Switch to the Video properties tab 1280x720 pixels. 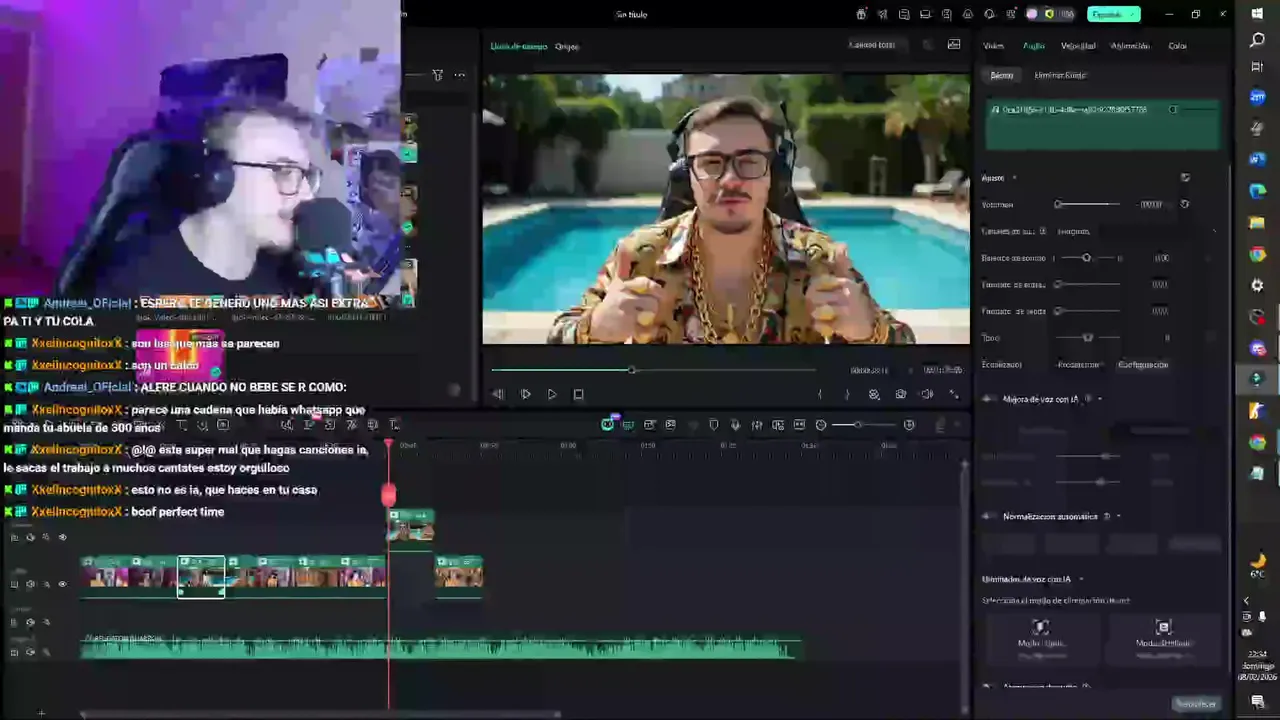(x=993, y=46)
